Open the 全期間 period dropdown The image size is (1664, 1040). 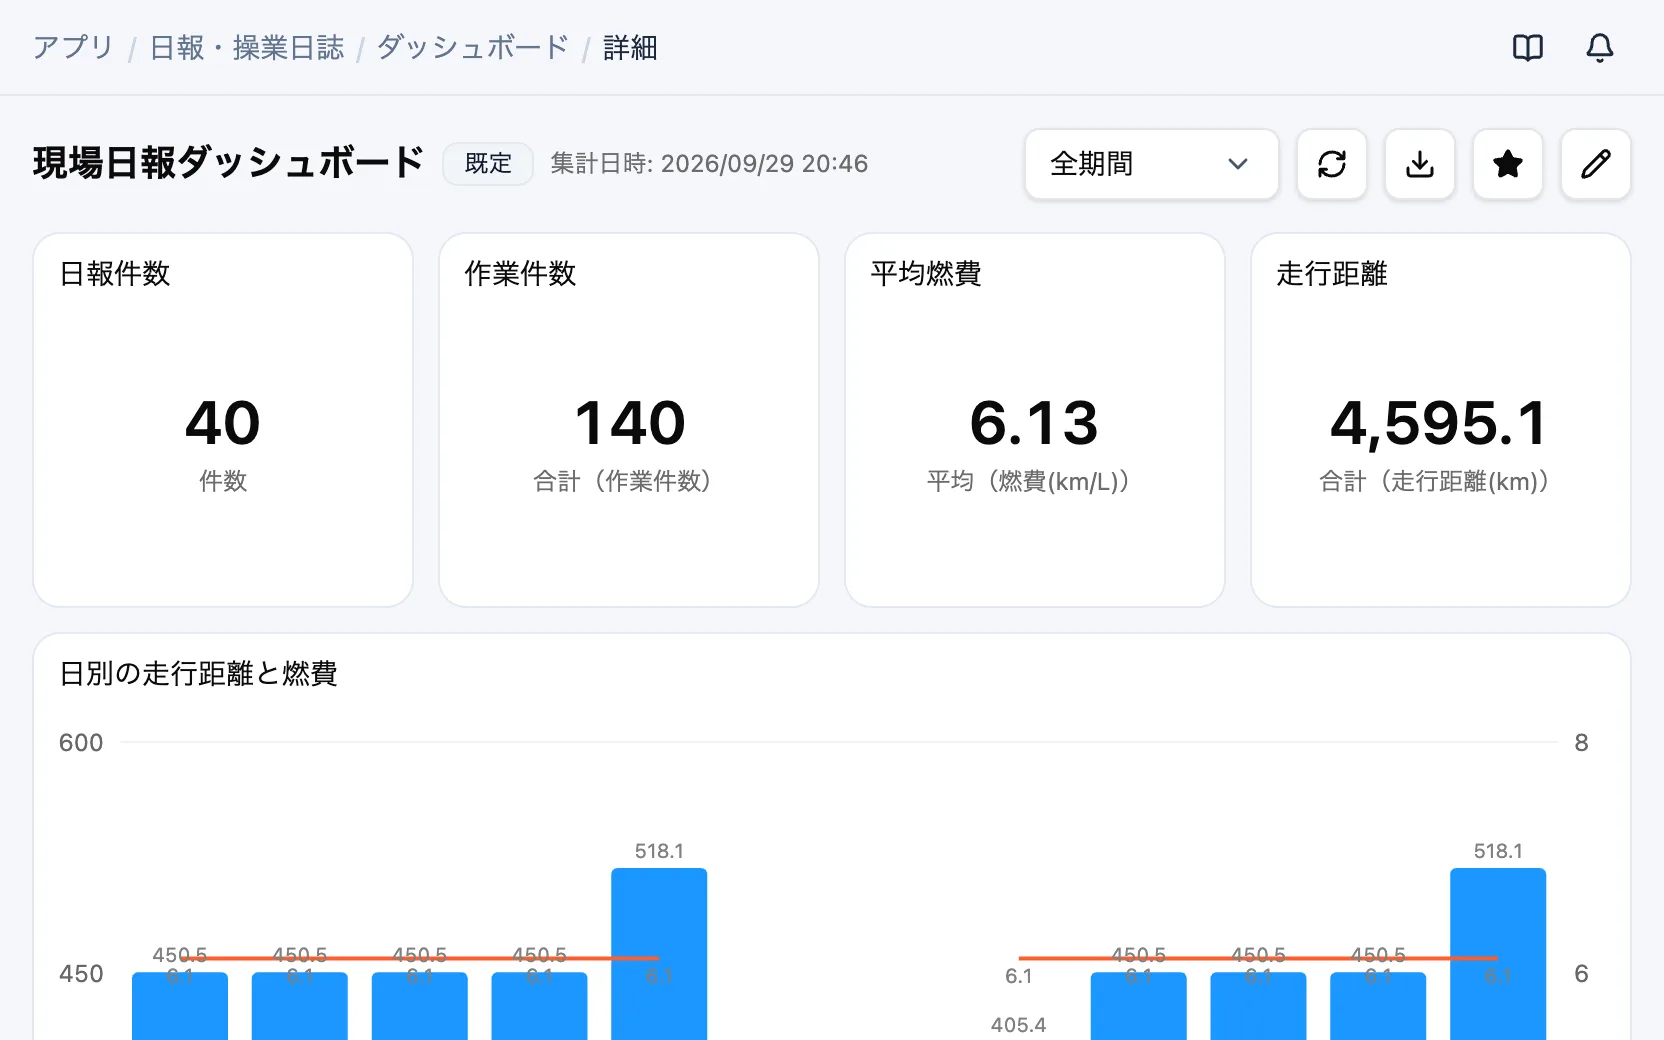click(1152, 164)
